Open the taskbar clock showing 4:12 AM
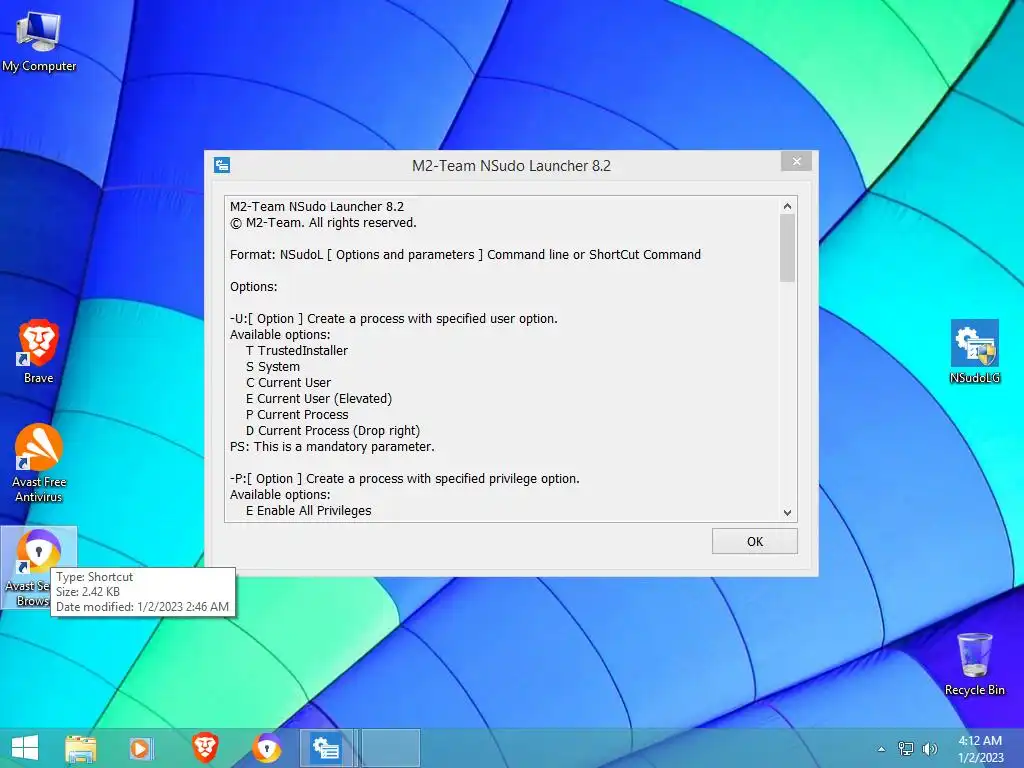The image size is (1024, 768). click(x=980, y=749)
